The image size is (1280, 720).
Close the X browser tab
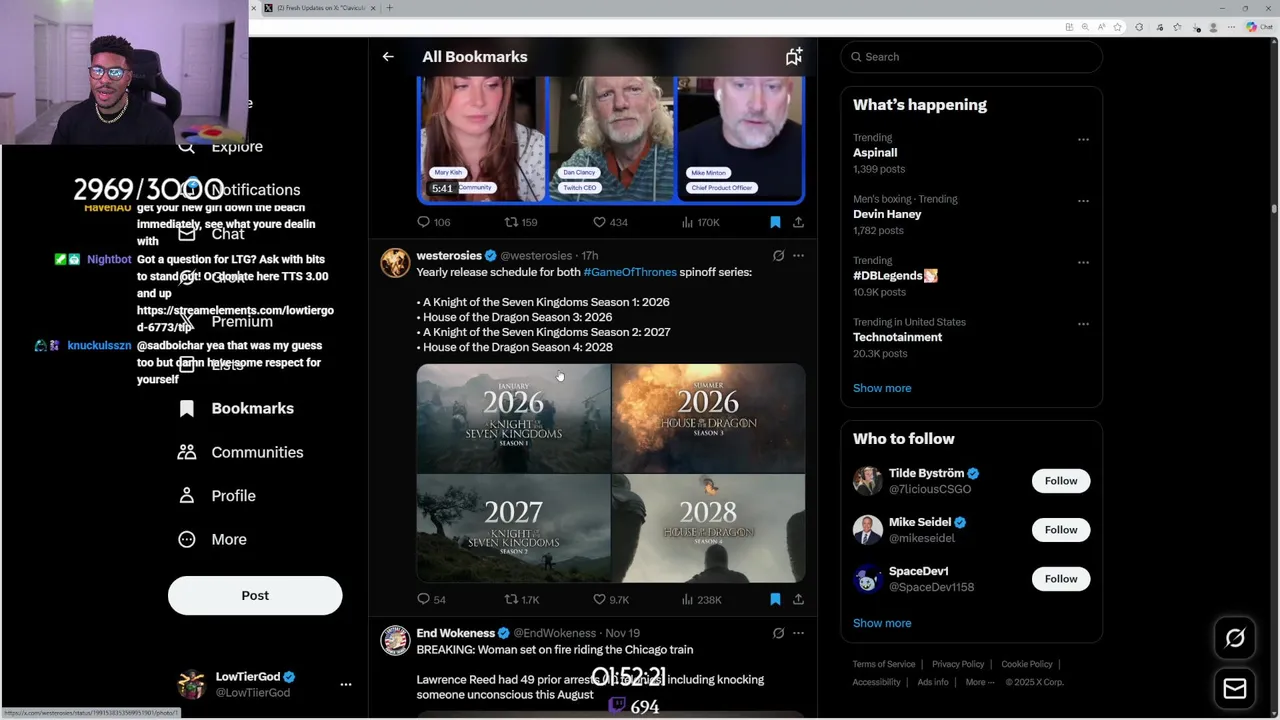pos(373,8)
